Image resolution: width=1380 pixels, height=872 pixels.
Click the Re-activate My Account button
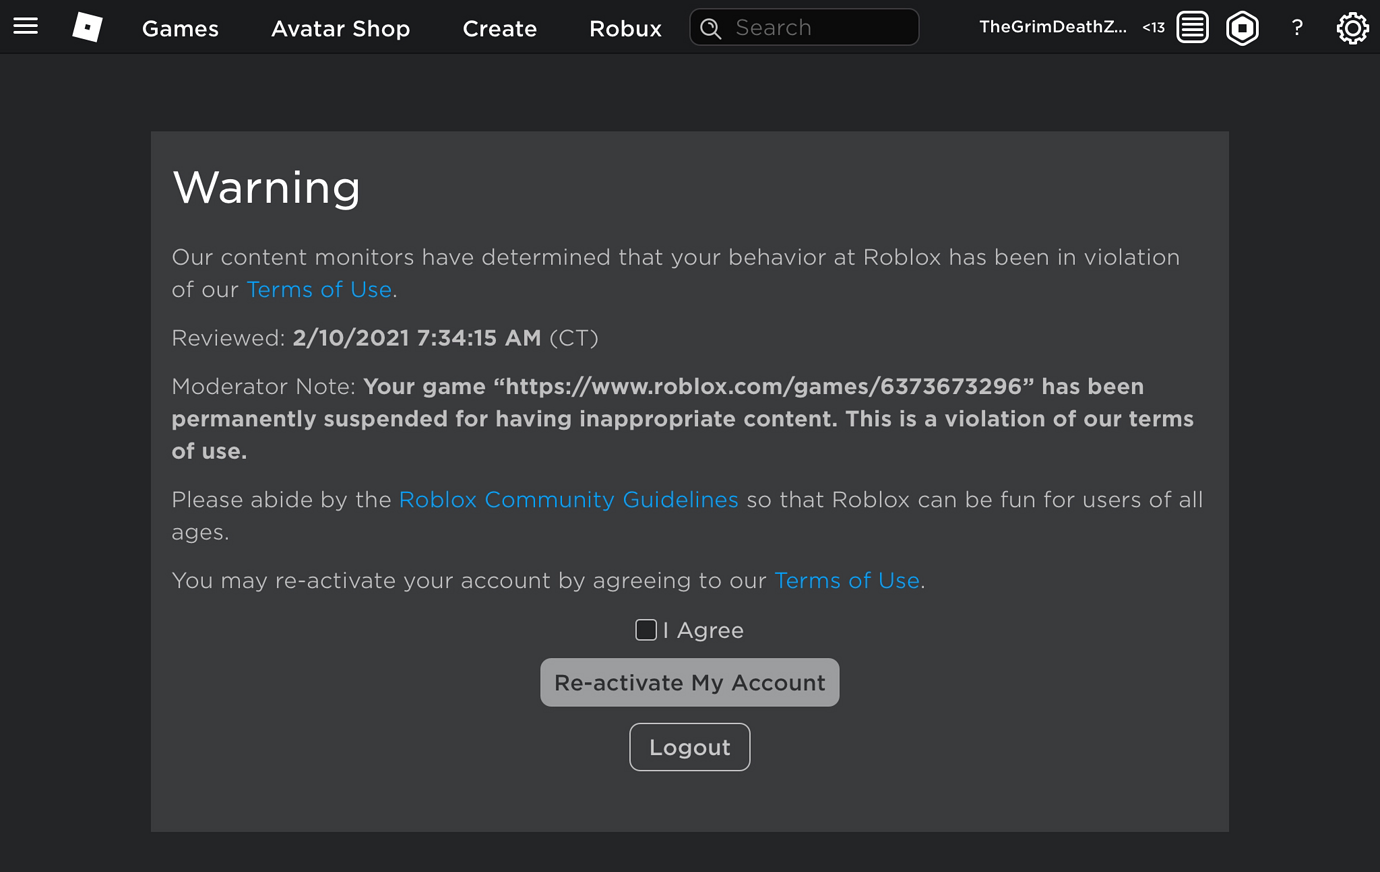689,682
